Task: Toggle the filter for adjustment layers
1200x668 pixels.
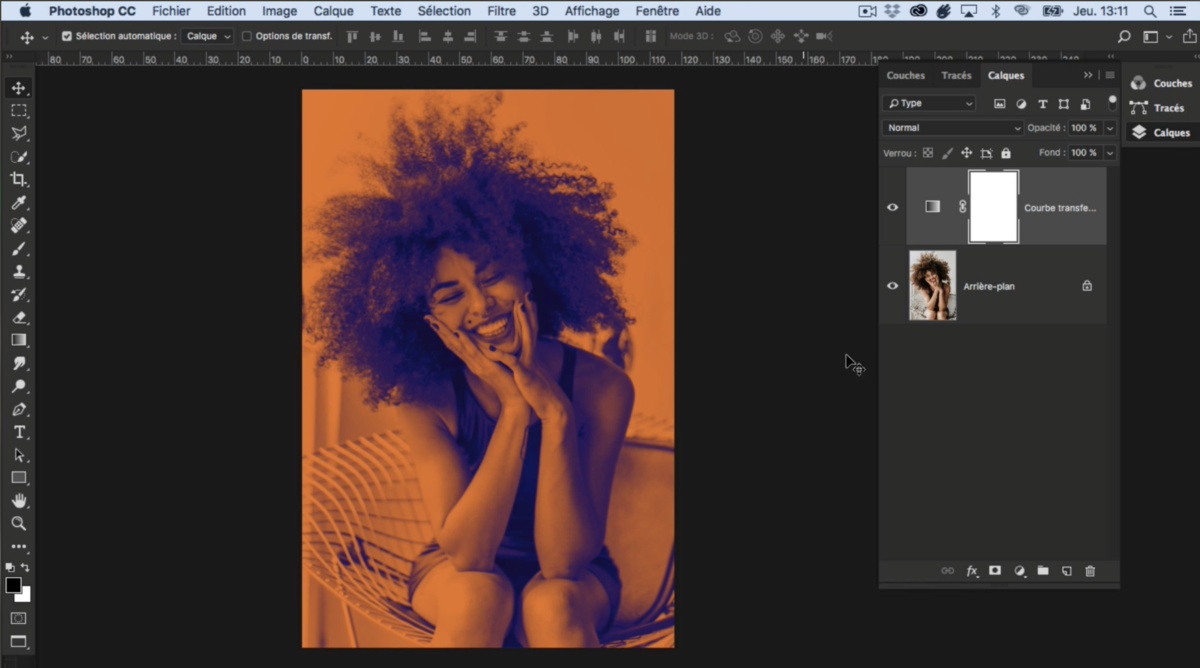Action: 1021,103
